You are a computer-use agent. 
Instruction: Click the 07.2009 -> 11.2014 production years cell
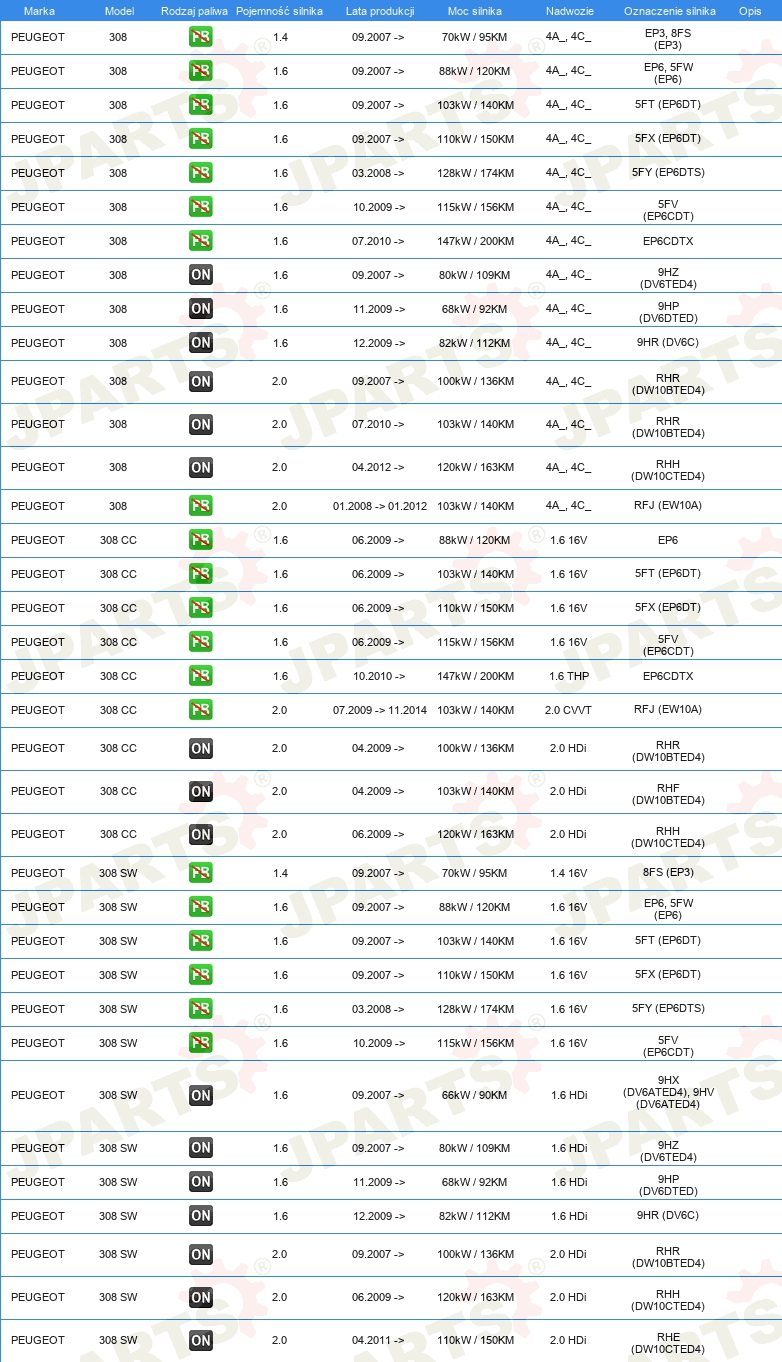pos(380,710)
